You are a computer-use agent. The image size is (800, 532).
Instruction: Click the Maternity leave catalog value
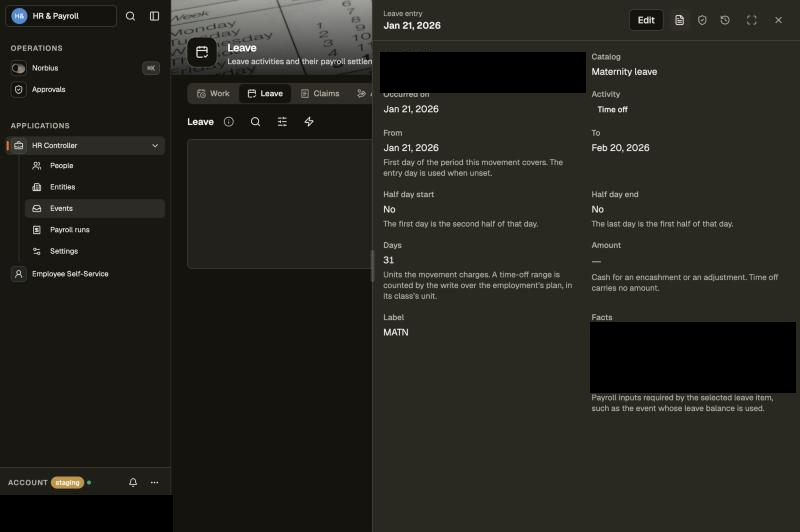[624, 72]
